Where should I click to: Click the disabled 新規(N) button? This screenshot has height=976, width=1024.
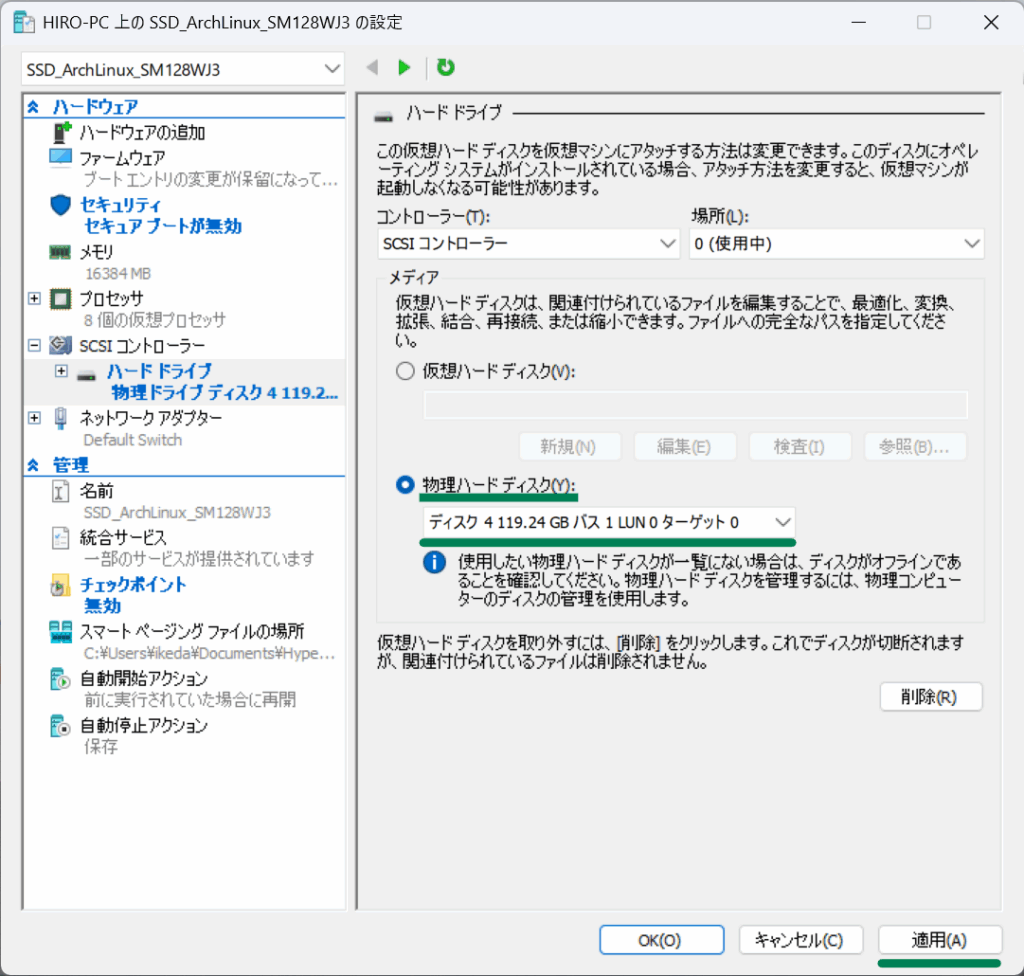pos(569,447)
